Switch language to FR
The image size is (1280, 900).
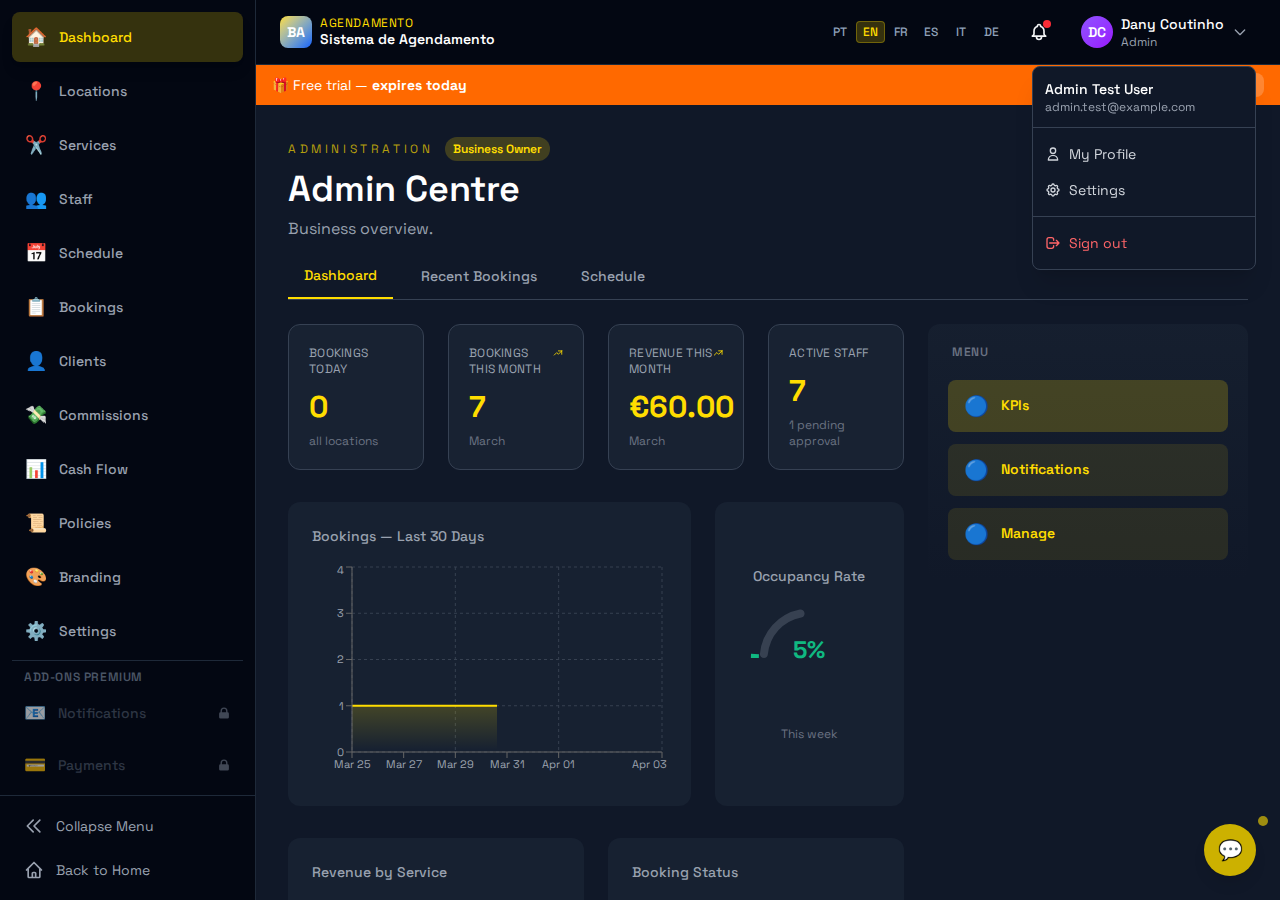901,32
